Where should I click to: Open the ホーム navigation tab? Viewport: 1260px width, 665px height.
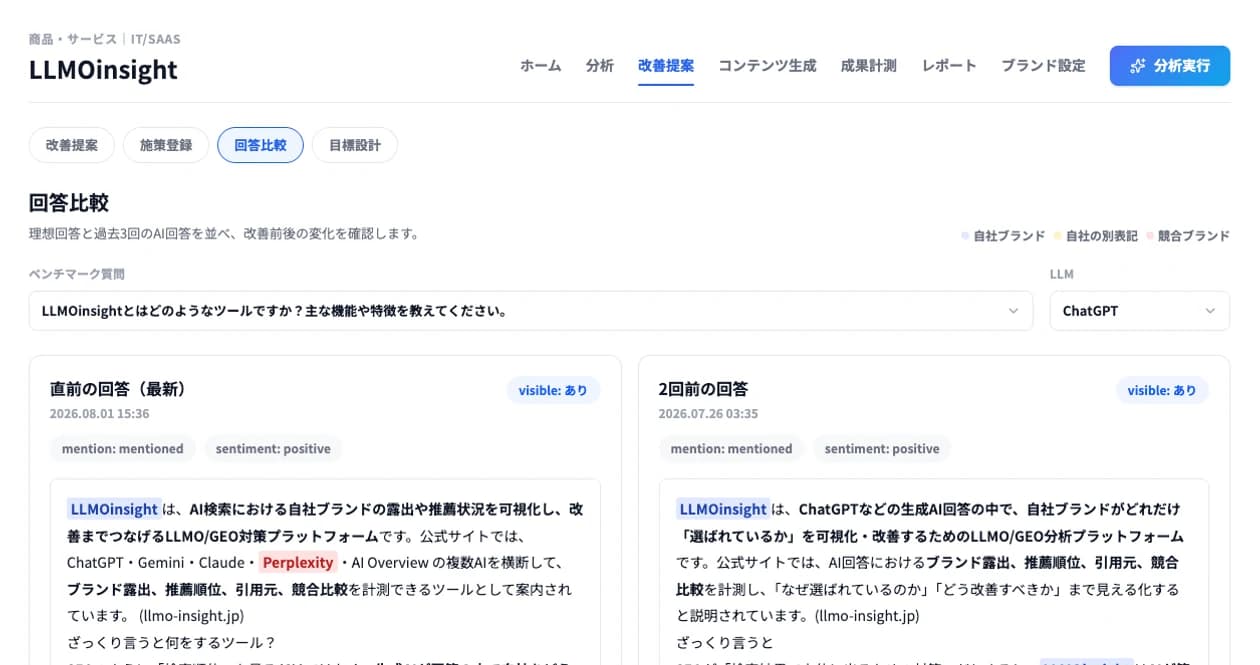tap(541, 66)
